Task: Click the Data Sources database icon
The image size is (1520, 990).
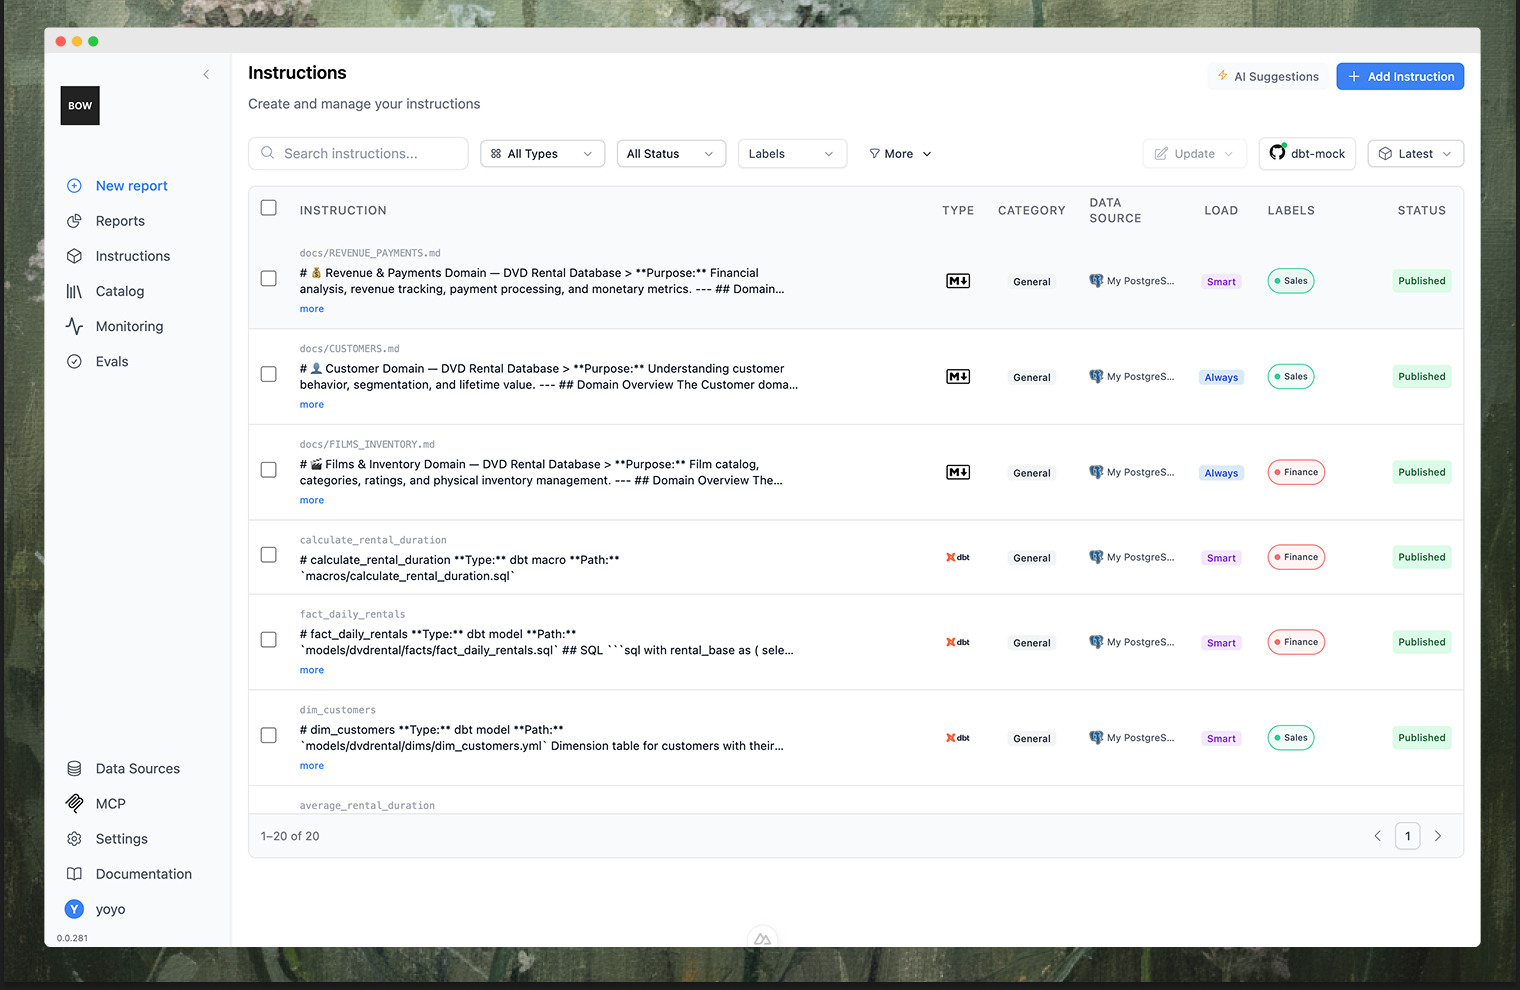Action: pos(74,769)
